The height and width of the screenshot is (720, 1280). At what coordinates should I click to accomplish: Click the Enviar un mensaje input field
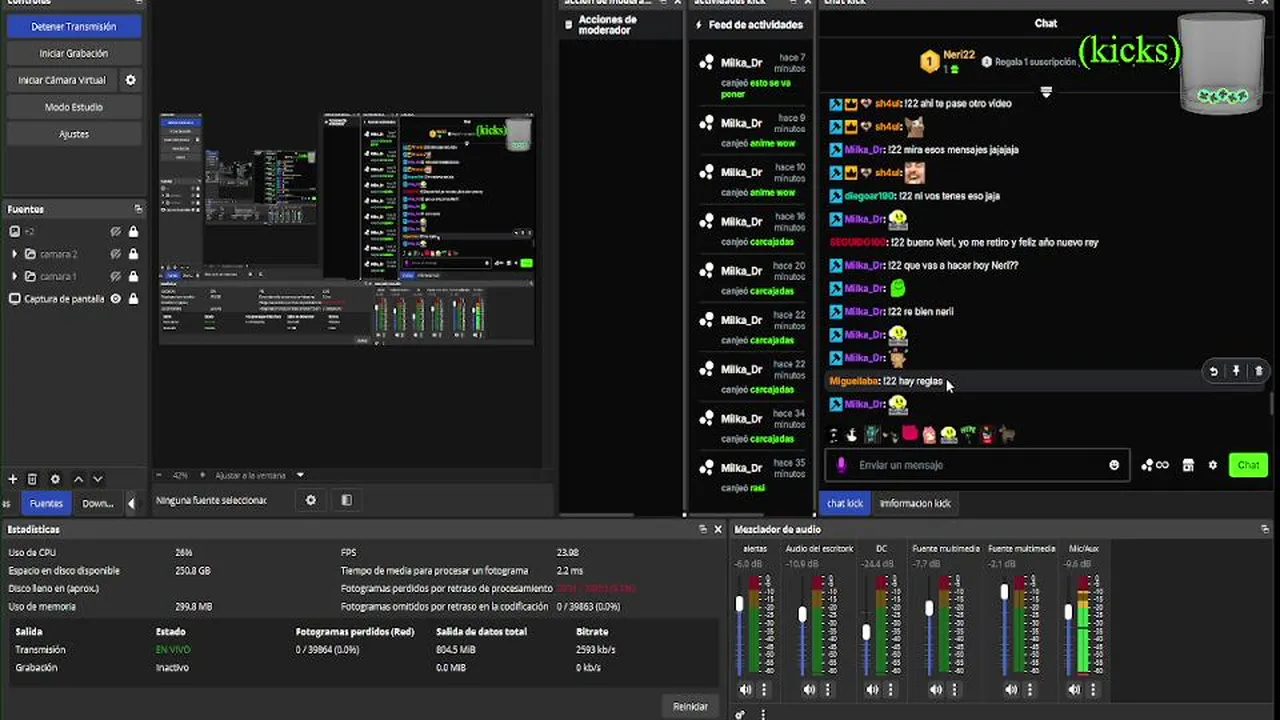975,465
